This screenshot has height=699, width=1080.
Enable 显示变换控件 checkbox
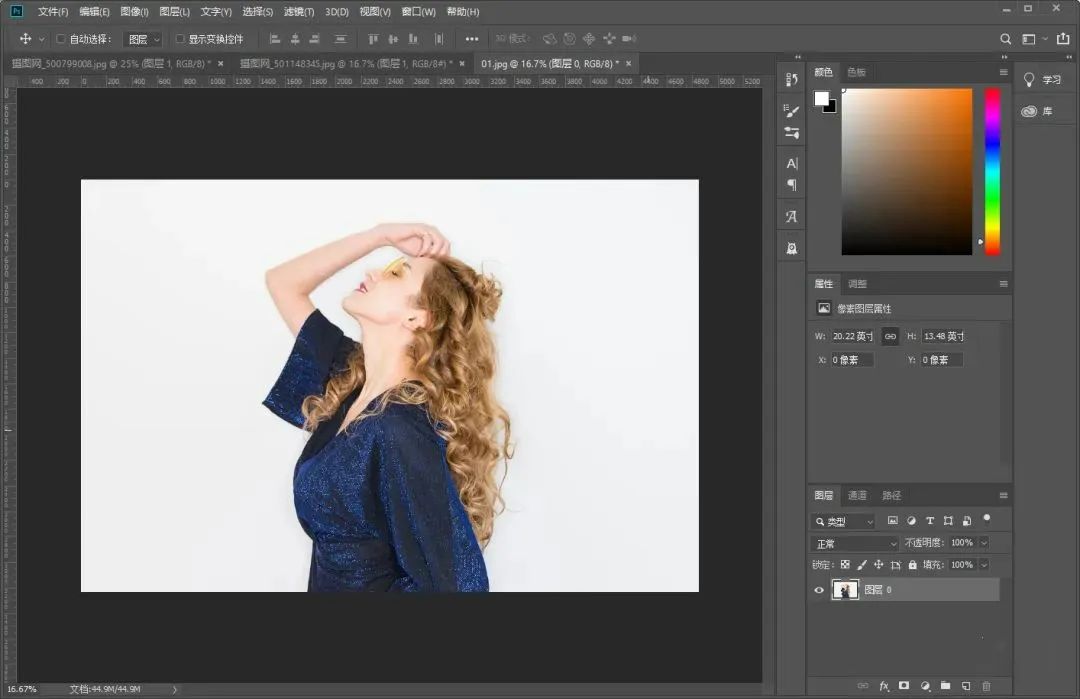tap(180, 39)
